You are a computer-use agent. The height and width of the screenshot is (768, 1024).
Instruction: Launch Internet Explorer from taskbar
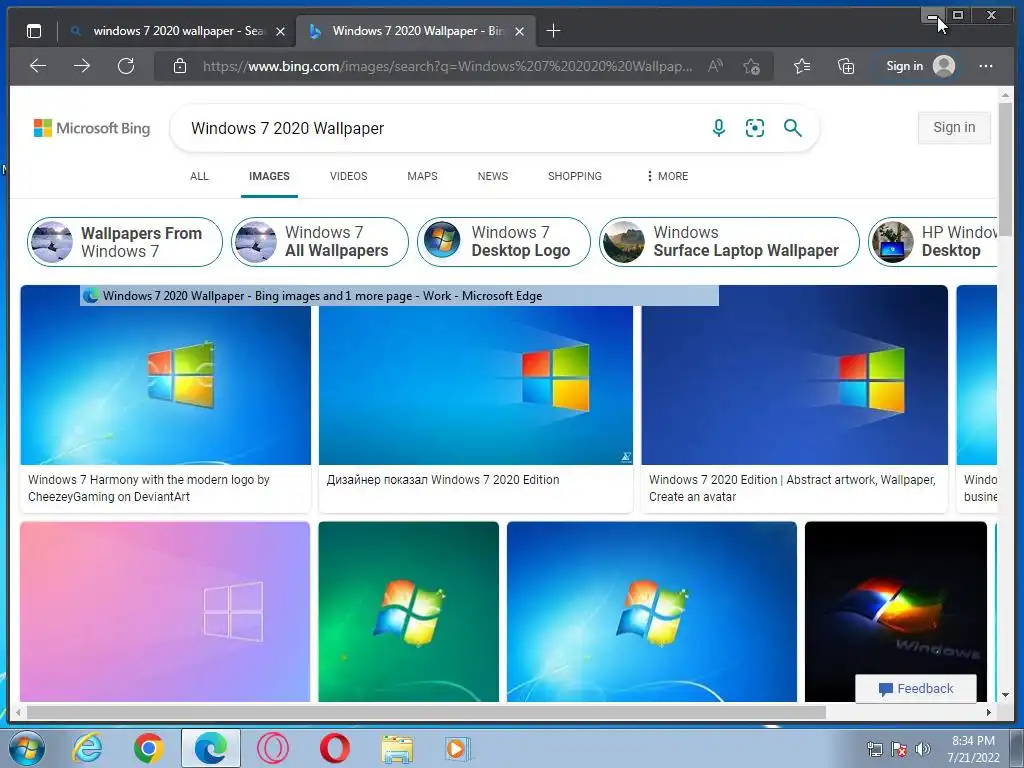(88, 748)
